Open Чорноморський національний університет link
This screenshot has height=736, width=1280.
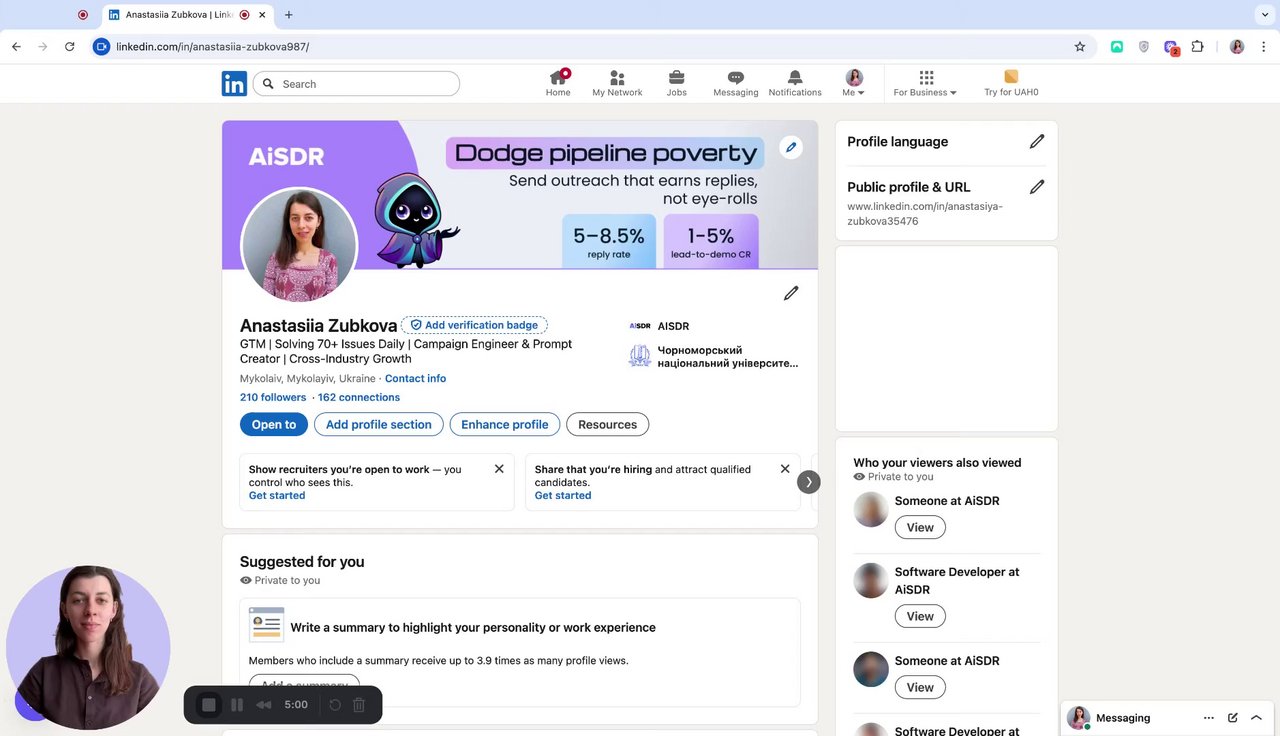coord(714,356)
